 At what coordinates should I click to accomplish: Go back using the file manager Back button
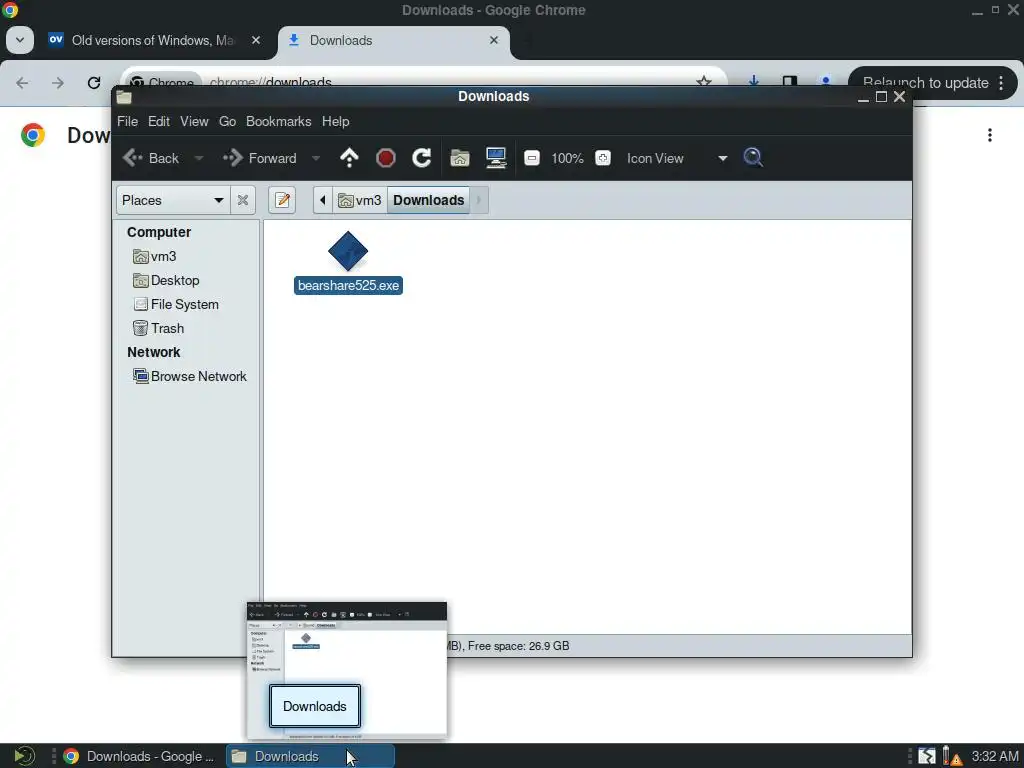click(x=151, y=158)
